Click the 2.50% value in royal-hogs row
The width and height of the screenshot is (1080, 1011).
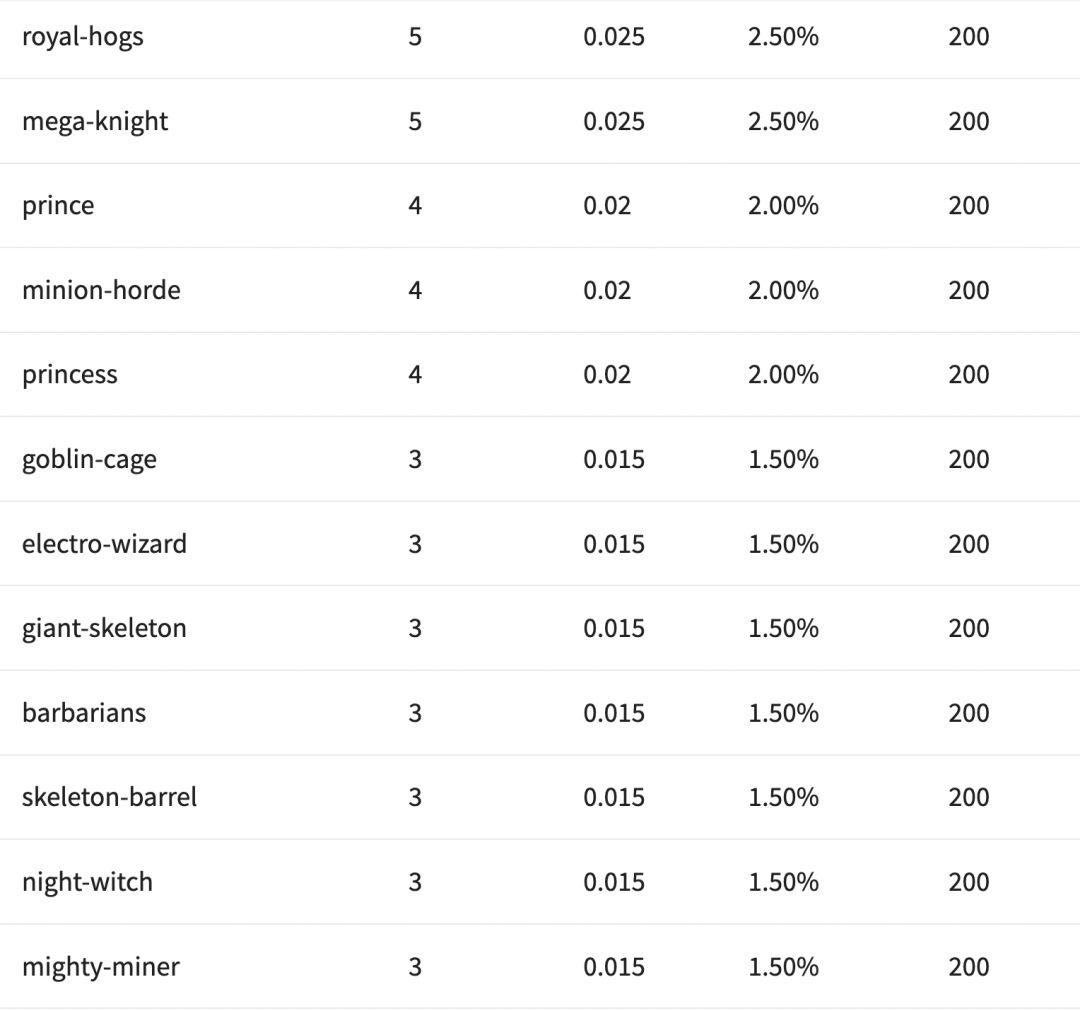point(783,37)
